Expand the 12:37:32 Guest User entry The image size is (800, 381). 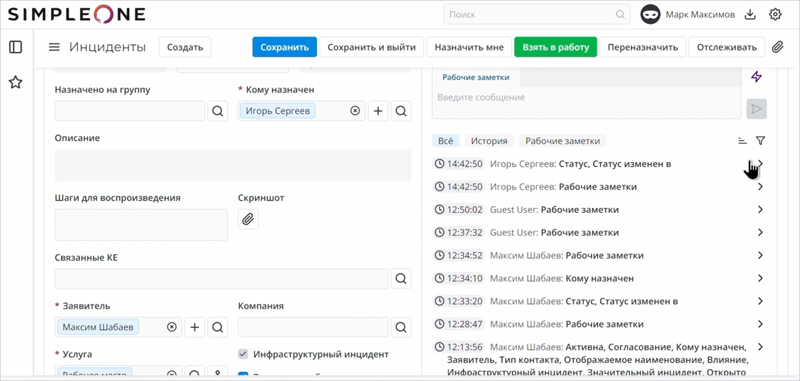(x=760, y=233)
